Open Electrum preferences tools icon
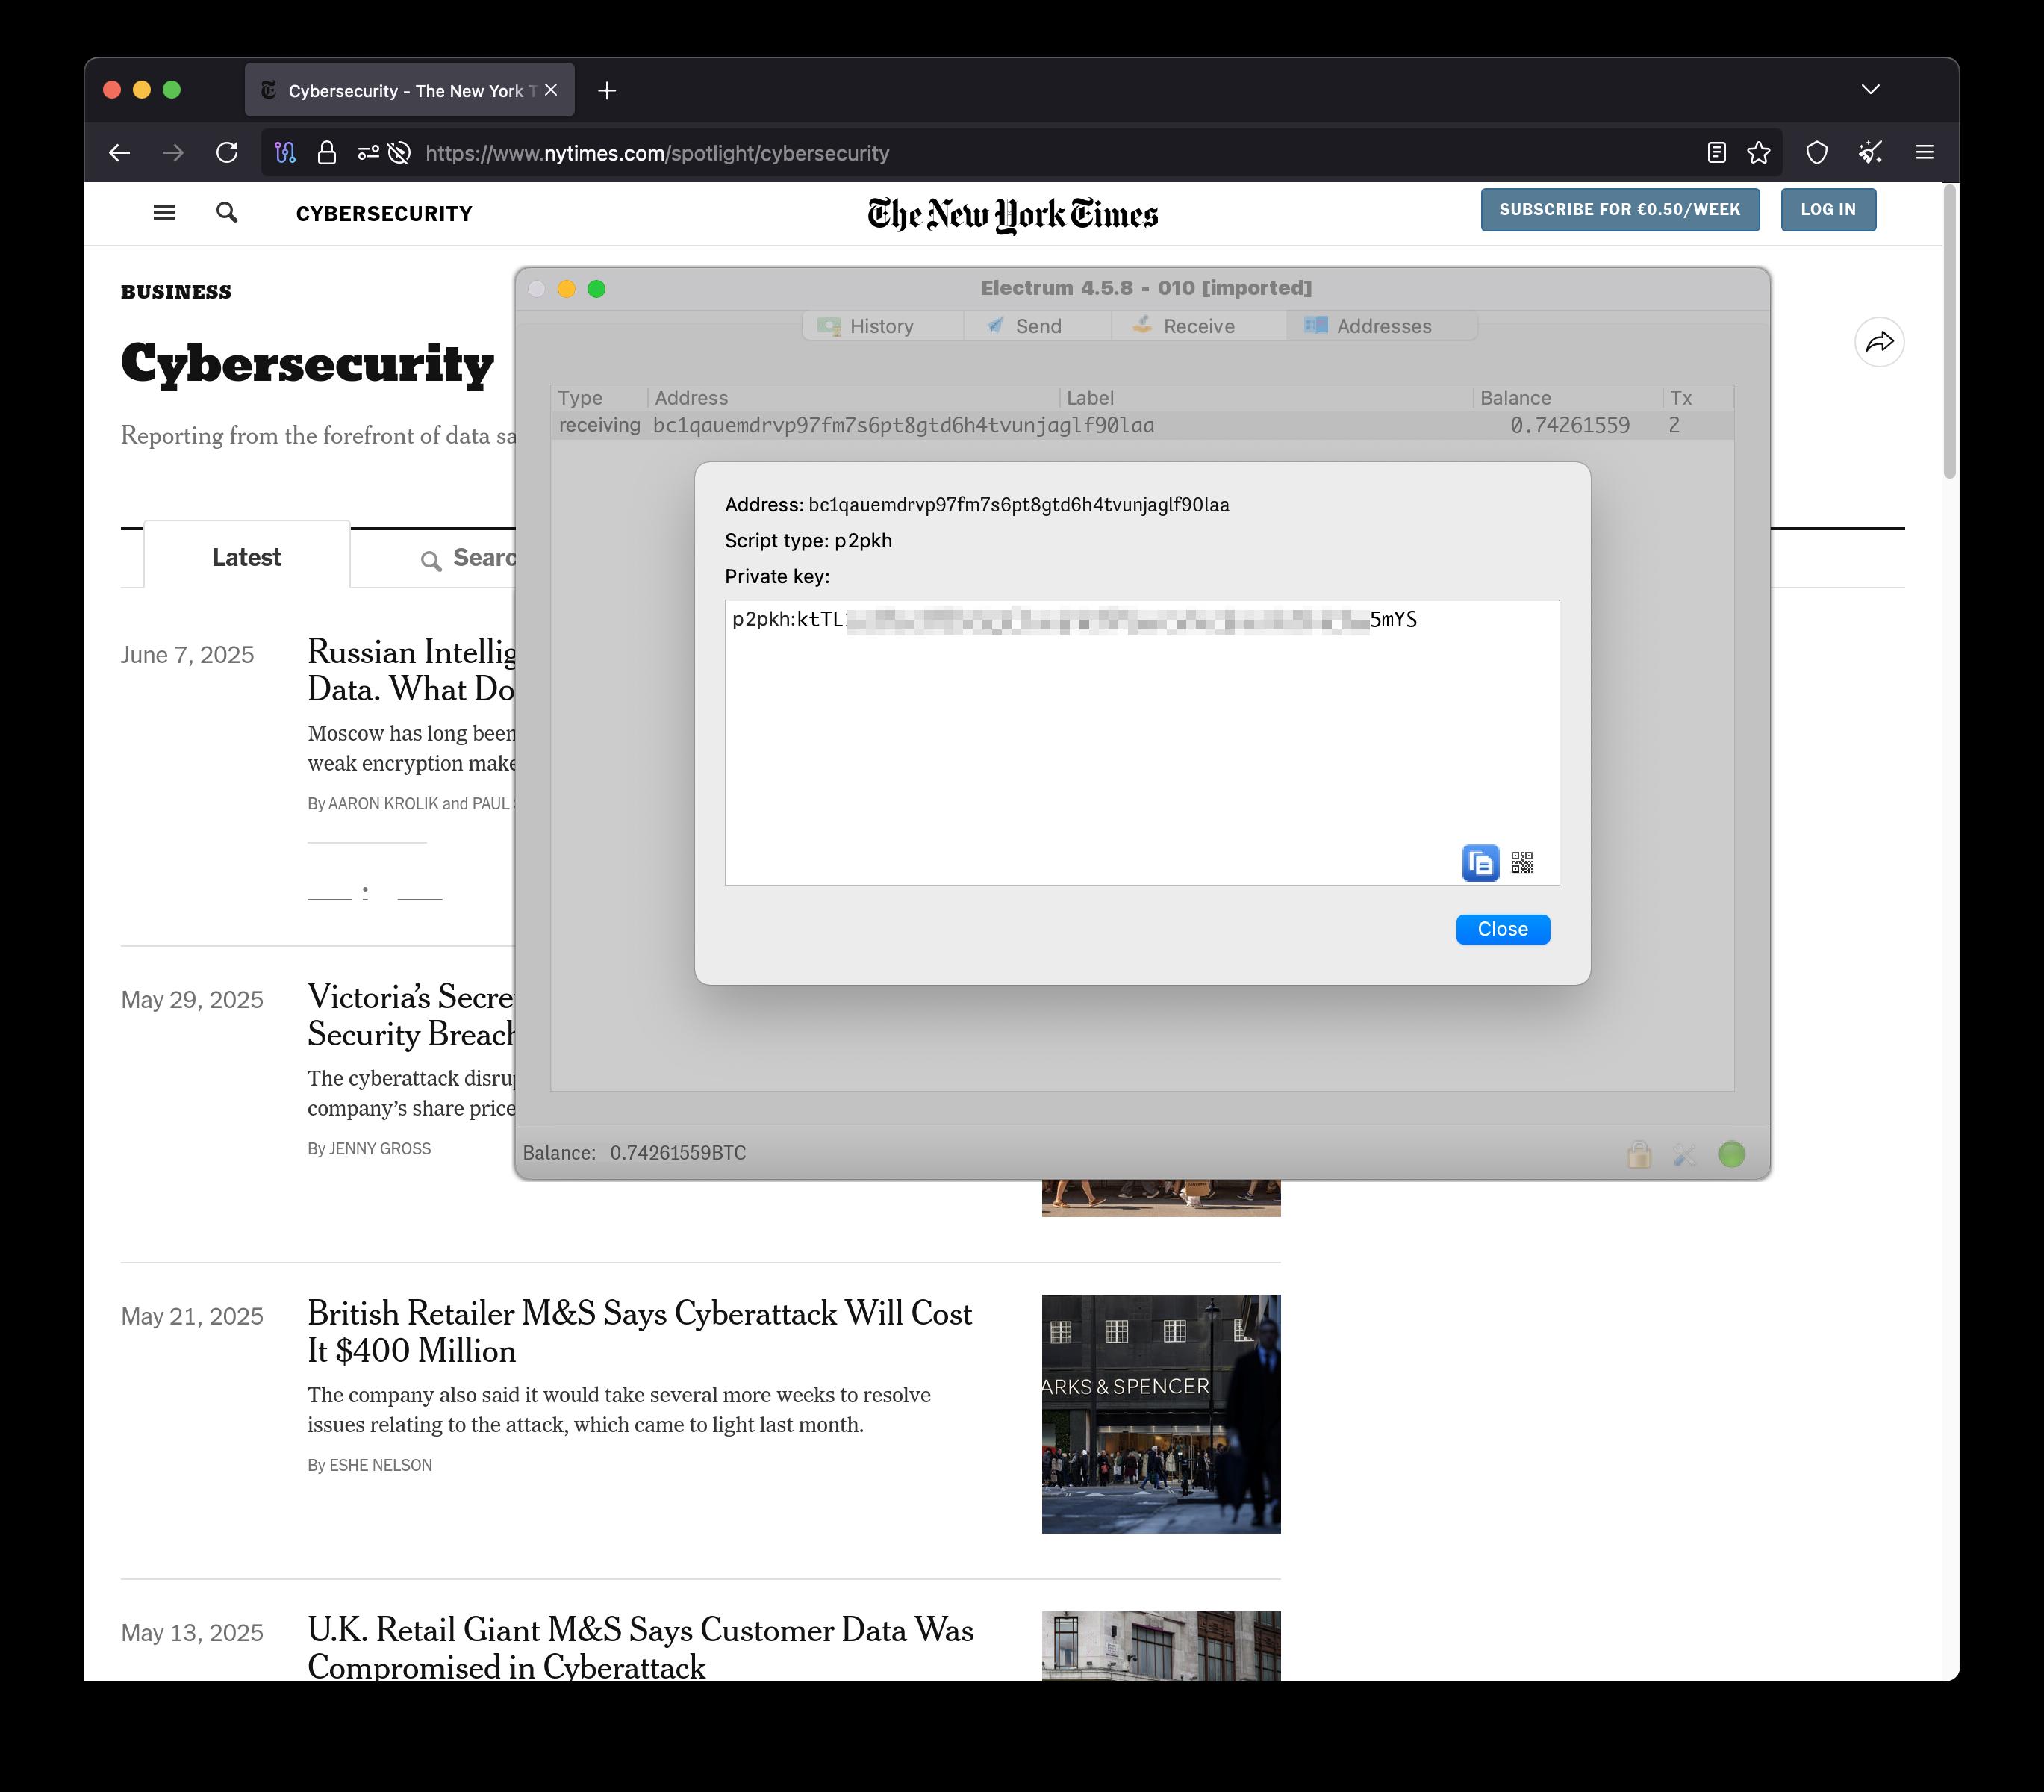 click(x=1685, y=1154)
